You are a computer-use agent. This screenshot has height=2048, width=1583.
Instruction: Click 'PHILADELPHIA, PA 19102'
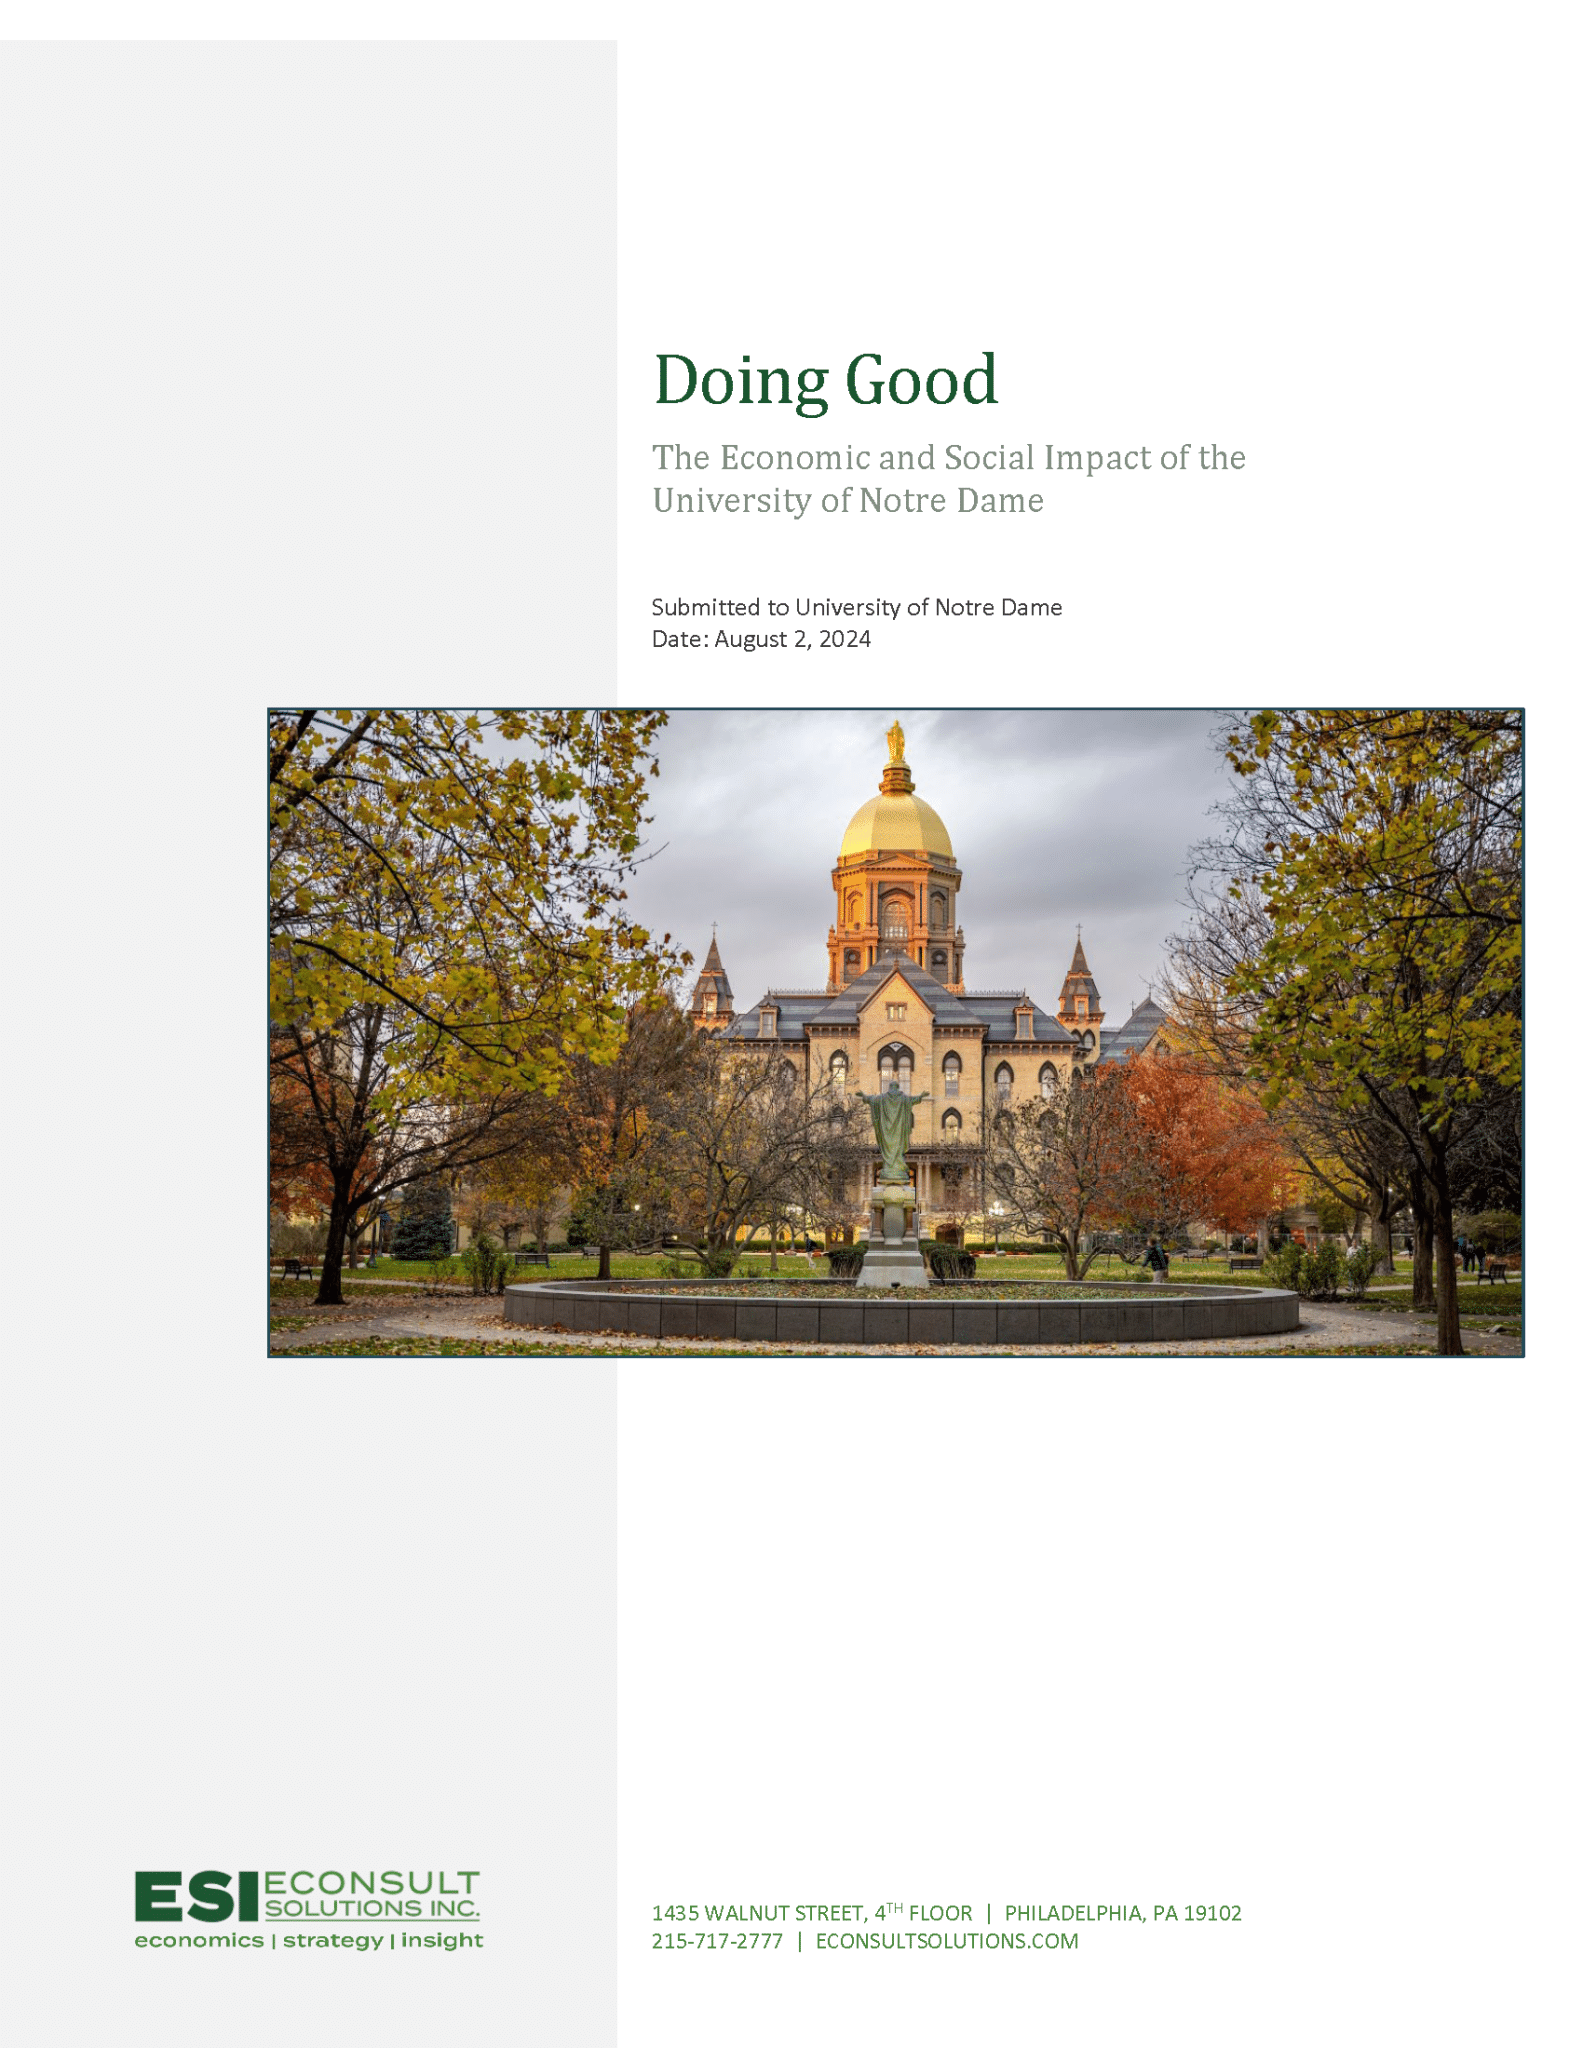[1123, 1913]
